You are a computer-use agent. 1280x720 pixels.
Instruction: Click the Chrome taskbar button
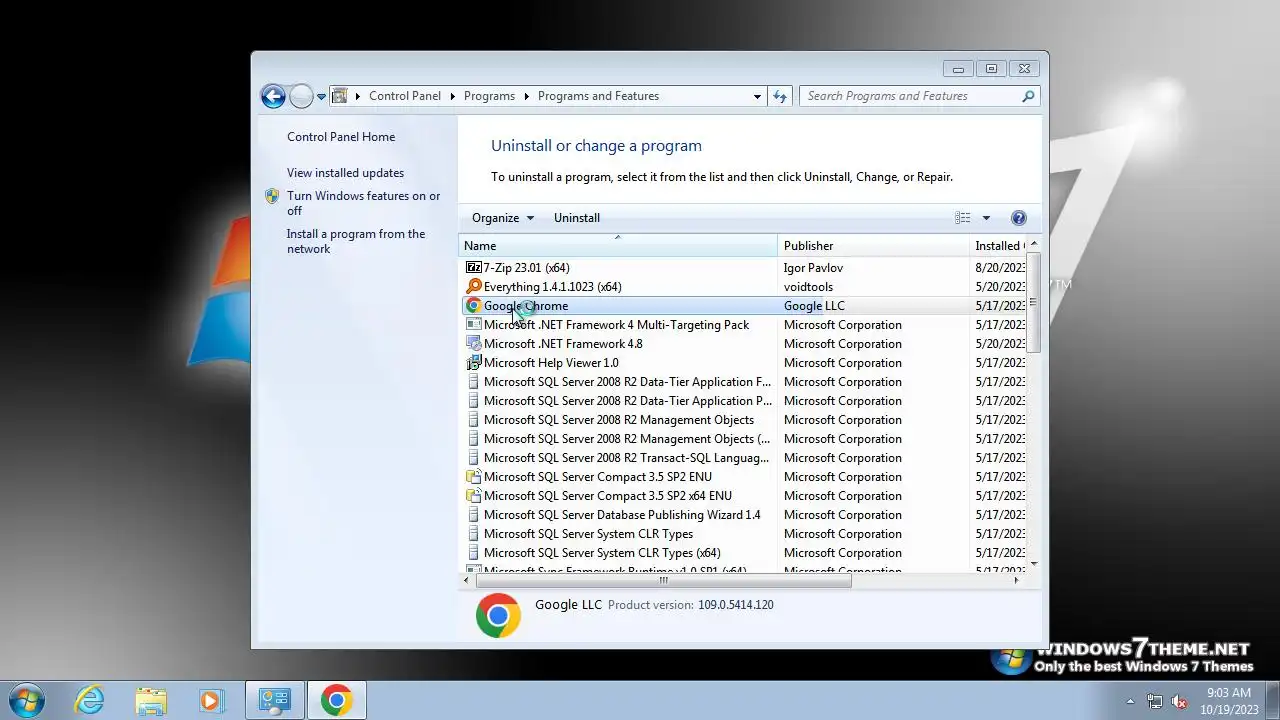coord(336,700)
